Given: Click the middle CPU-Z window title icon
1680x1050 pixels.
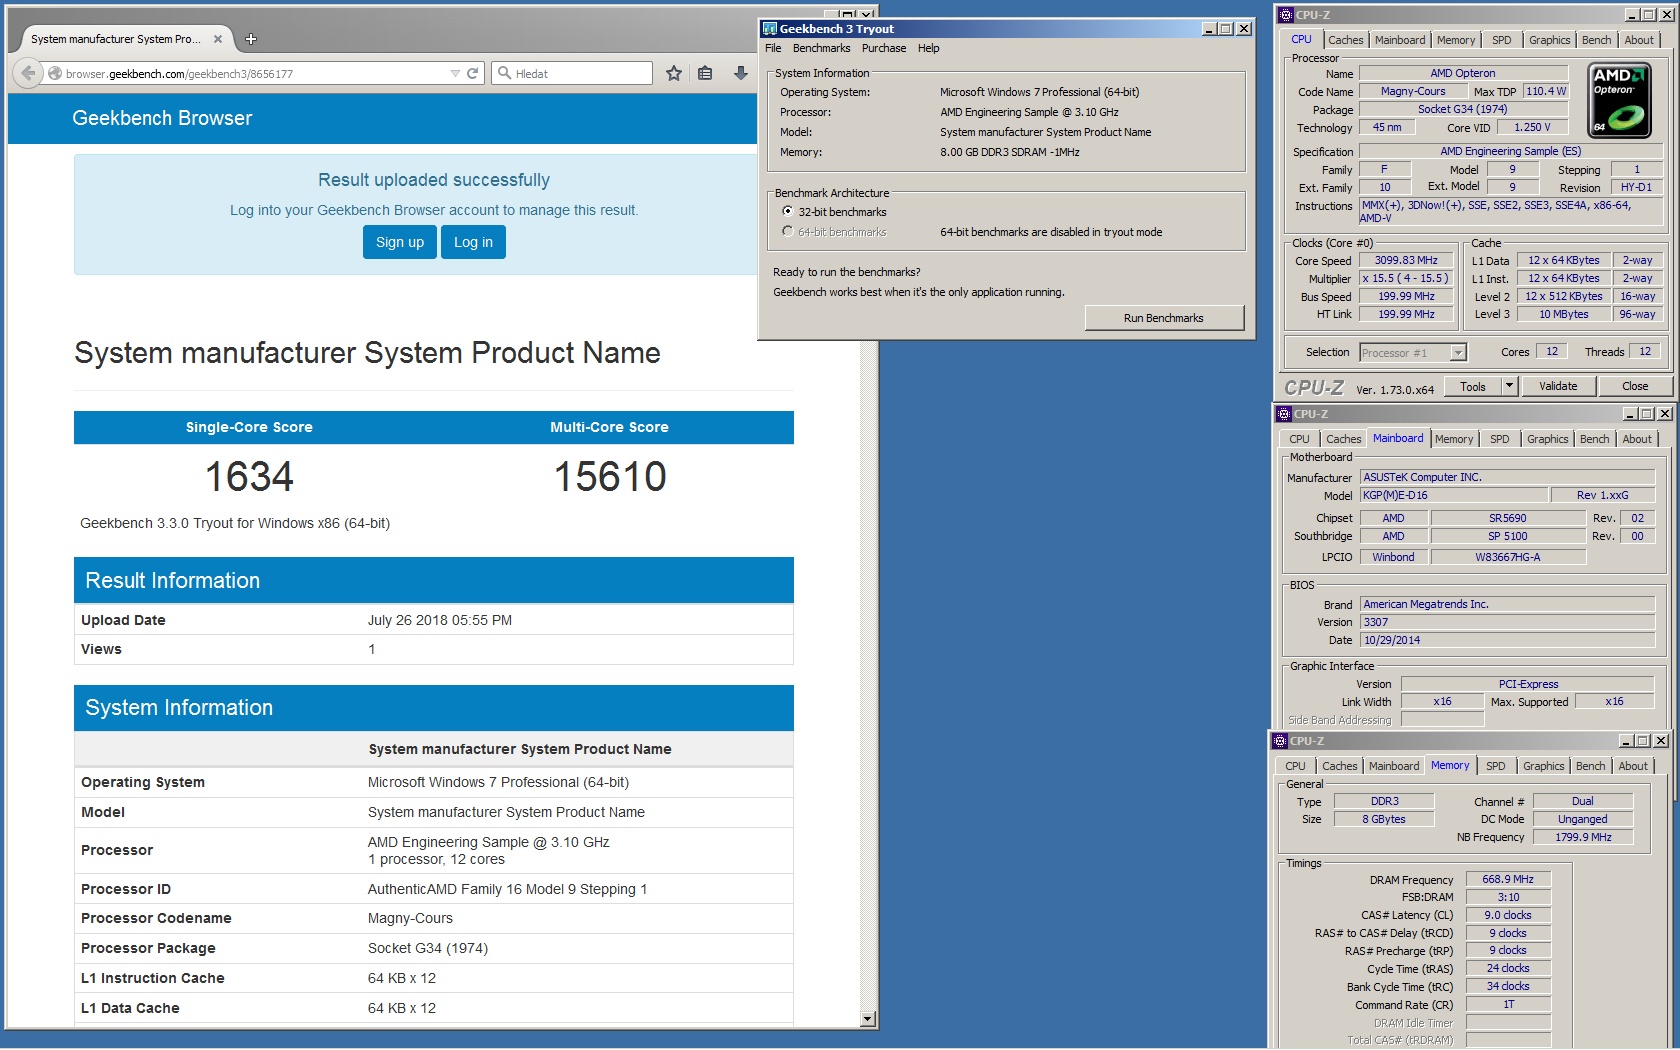Looking at the screenshot, I should pos(1284,414).
